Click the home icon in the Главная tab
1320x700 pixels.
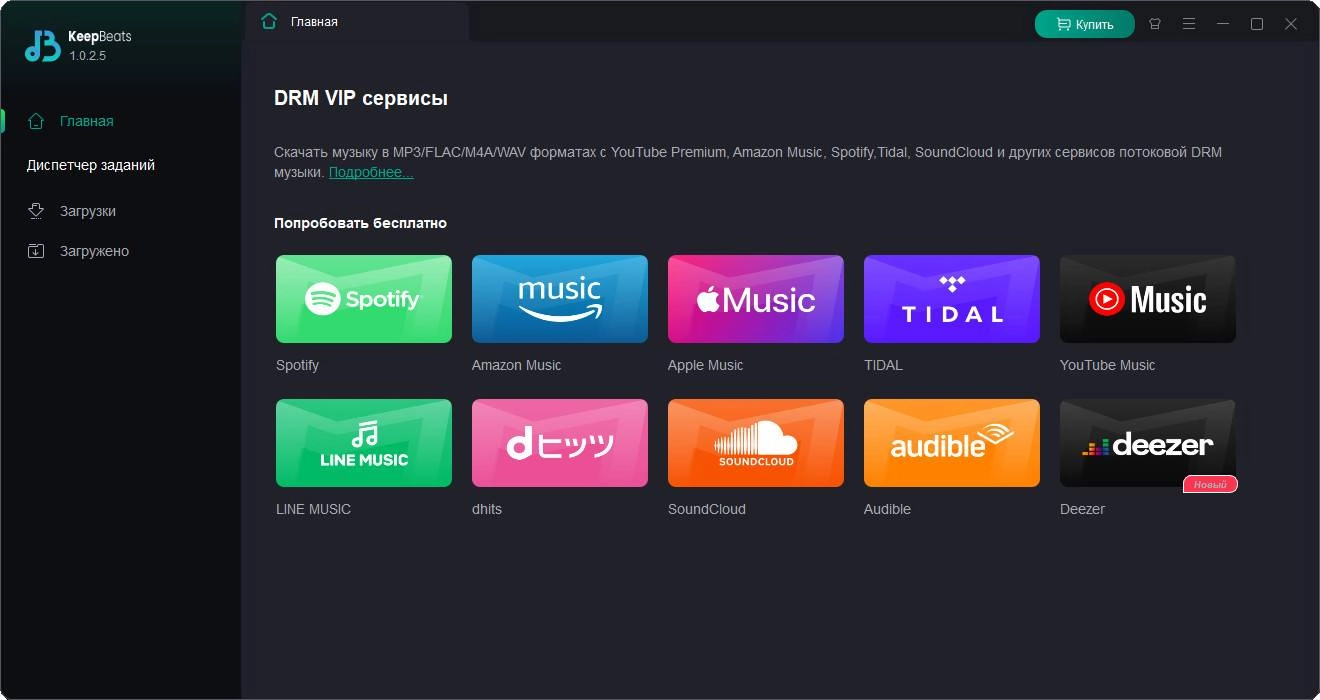click(x=268, y=21)
